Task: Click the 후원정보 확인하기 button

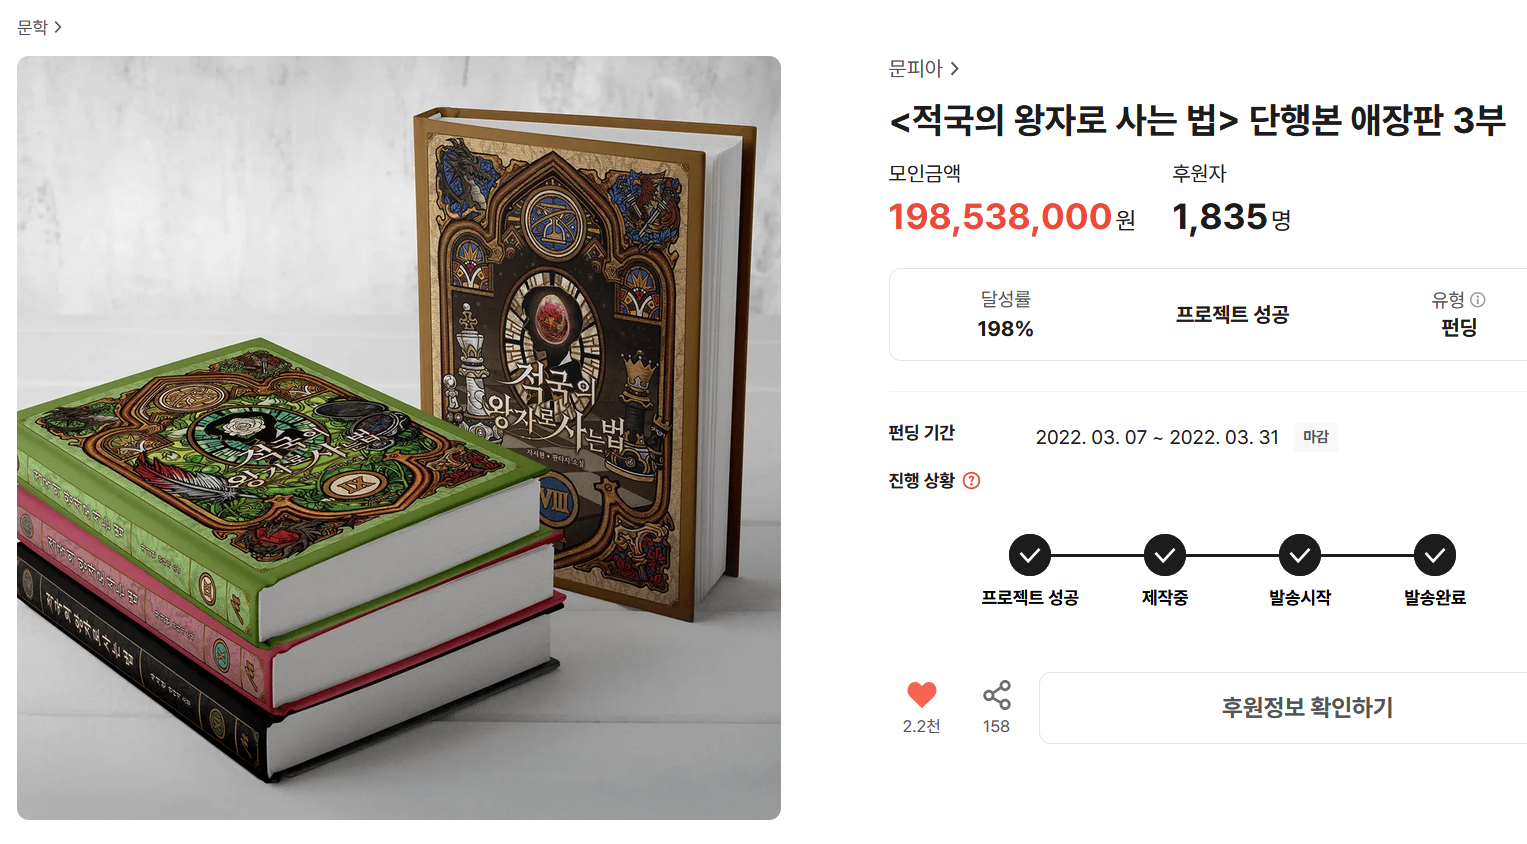Action: tap(1283, 708)
